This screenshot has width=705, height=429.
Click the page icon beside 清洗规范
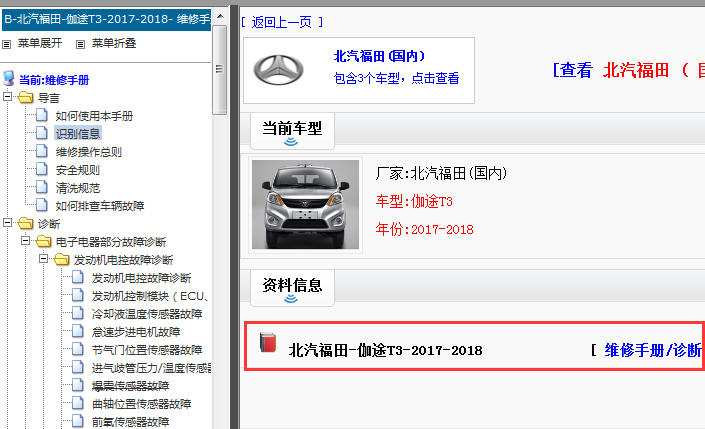pyautogui.click(x=42, y=187)
